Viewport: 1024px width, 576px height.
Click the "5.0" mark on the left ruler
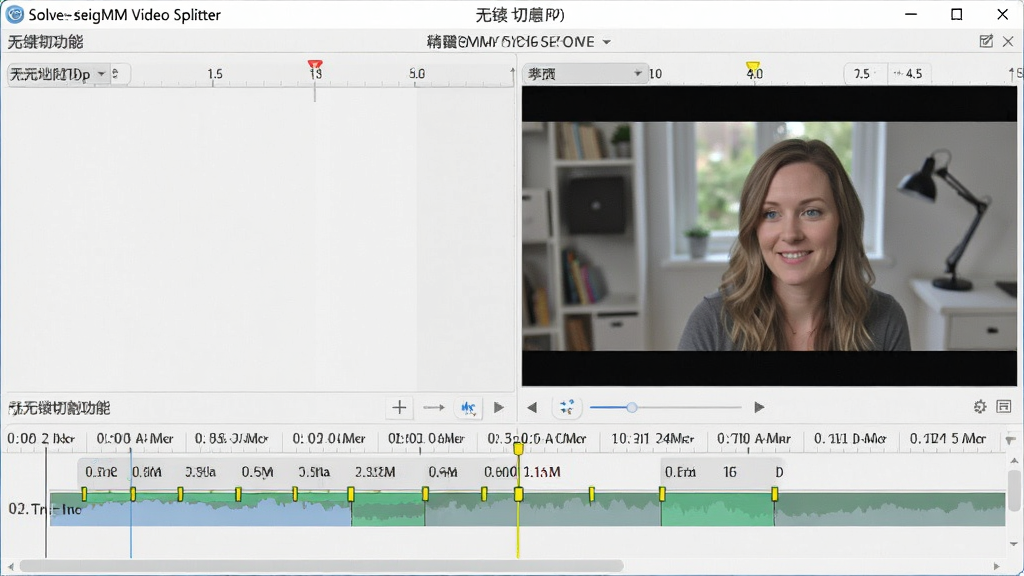click(417, 74)
